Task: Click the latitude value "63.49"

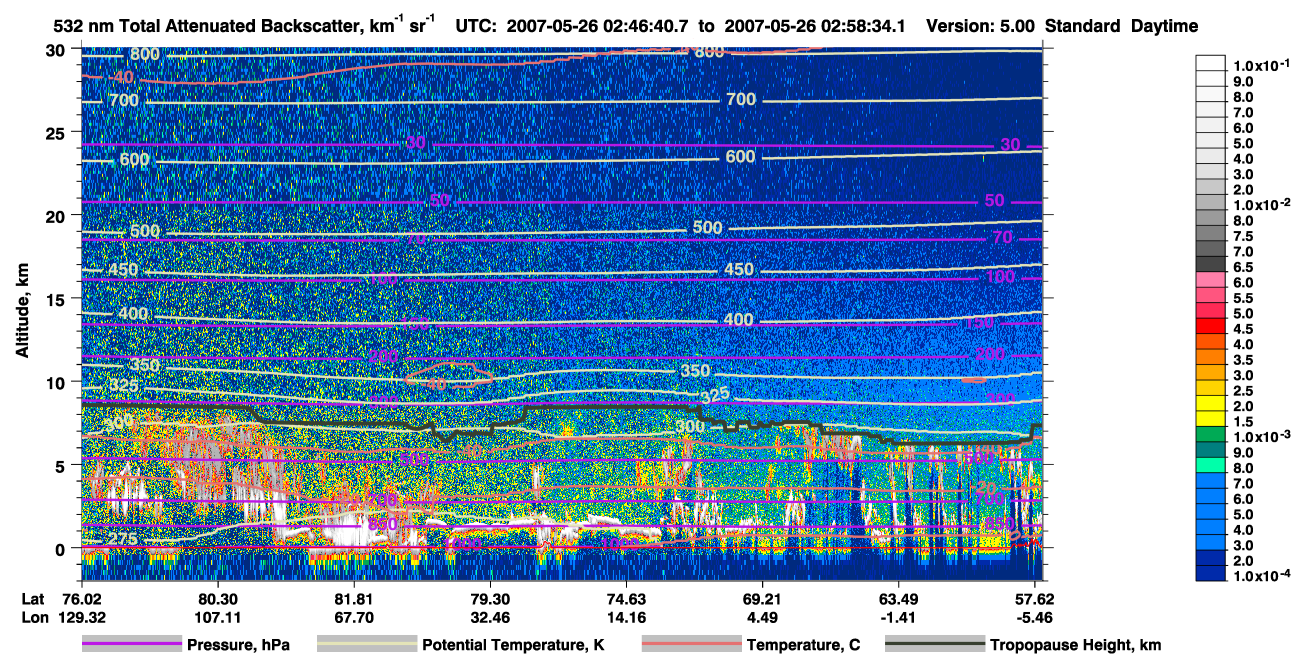Action: click(x=898, y=598)
